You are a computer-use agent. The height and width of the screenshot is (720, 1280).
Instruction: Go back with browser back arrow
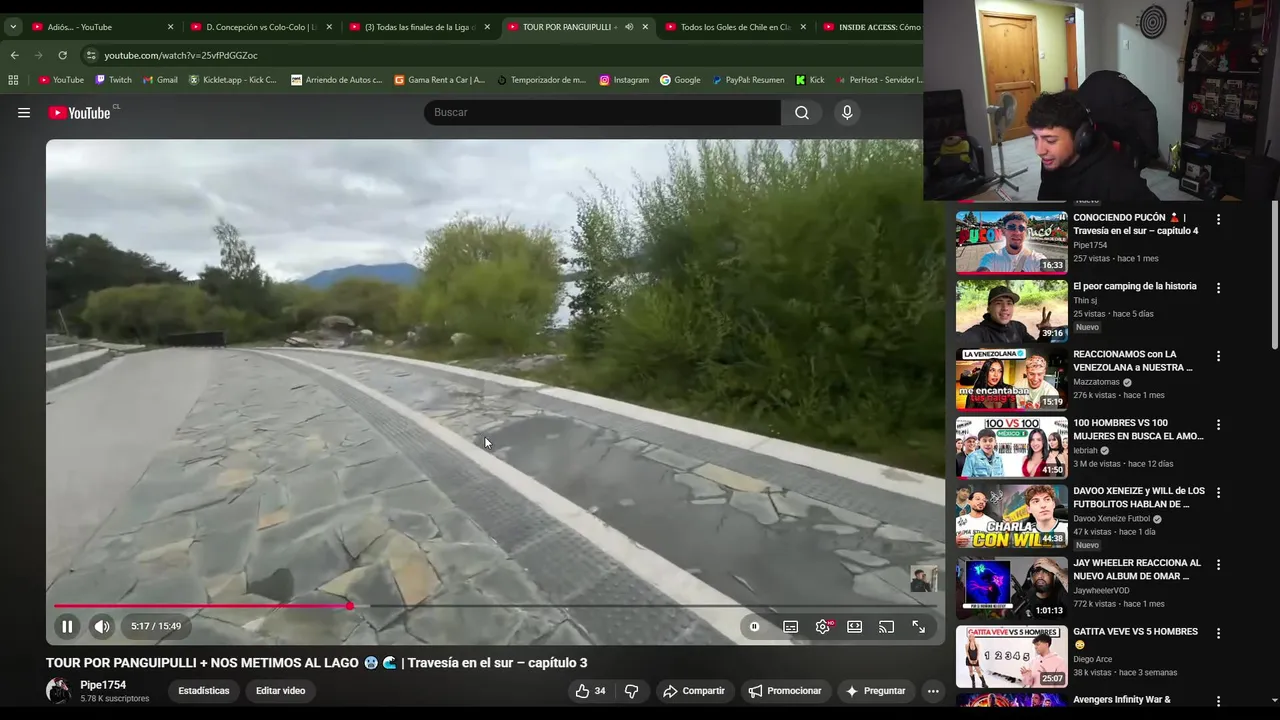click(x=14, y=56)
